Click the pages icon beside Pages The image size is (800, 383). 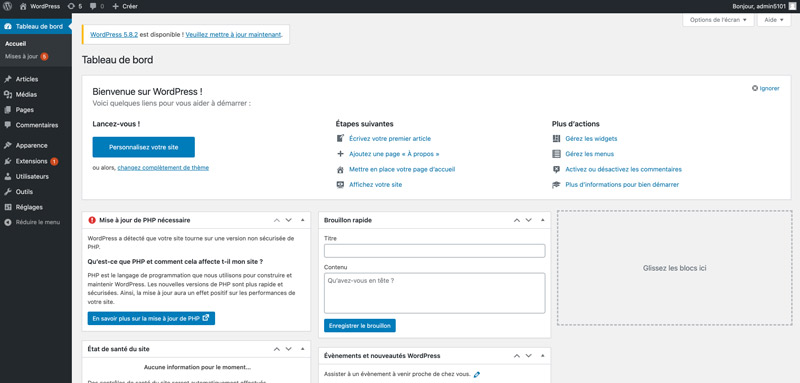pyautogui.click(x=8, y=110)
